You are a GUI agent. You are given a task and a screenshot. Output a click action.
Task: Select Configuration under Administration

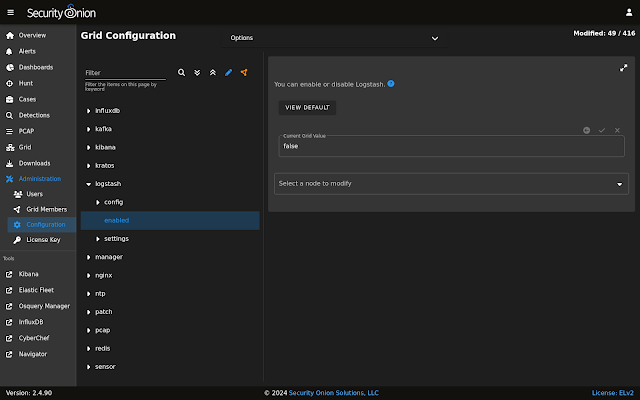tap(42, 224)
